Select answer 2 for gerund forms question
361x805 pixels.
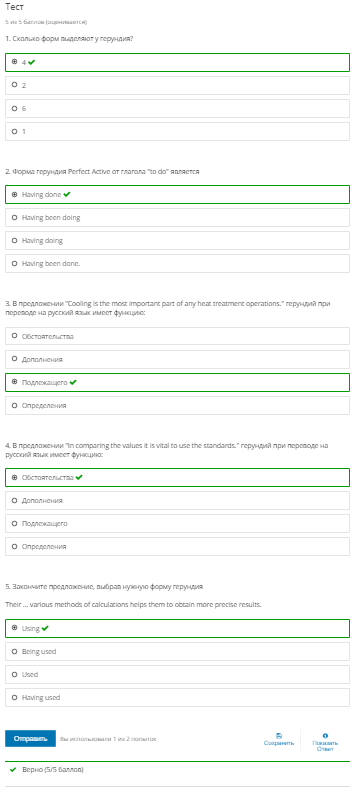coord(177,85)
